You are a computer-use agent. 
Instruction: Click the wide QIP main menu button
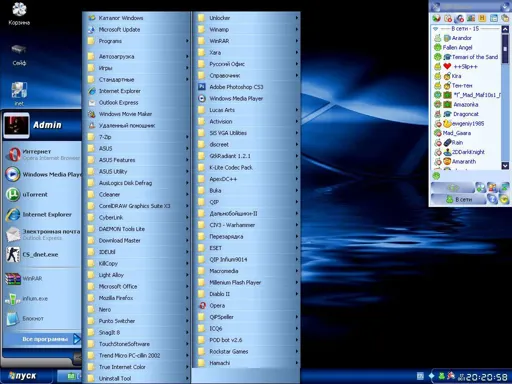click(x=453, y=188)
